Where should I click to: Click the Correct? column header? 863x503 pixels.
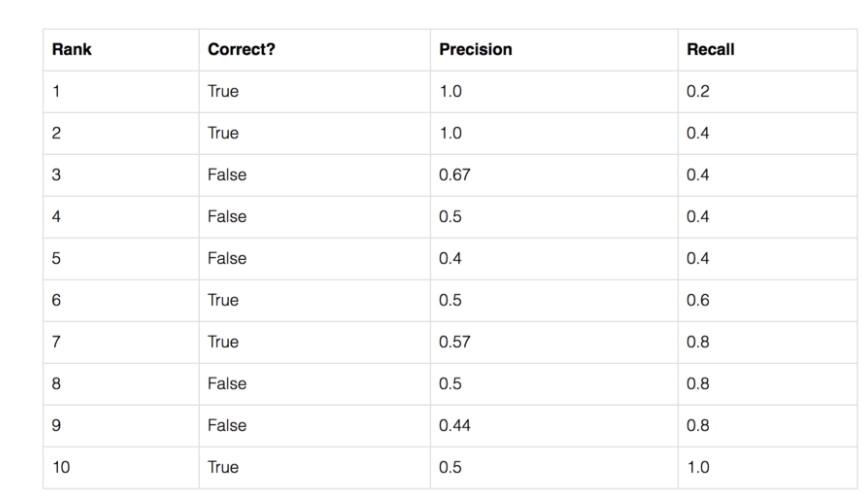click(240, 49)
